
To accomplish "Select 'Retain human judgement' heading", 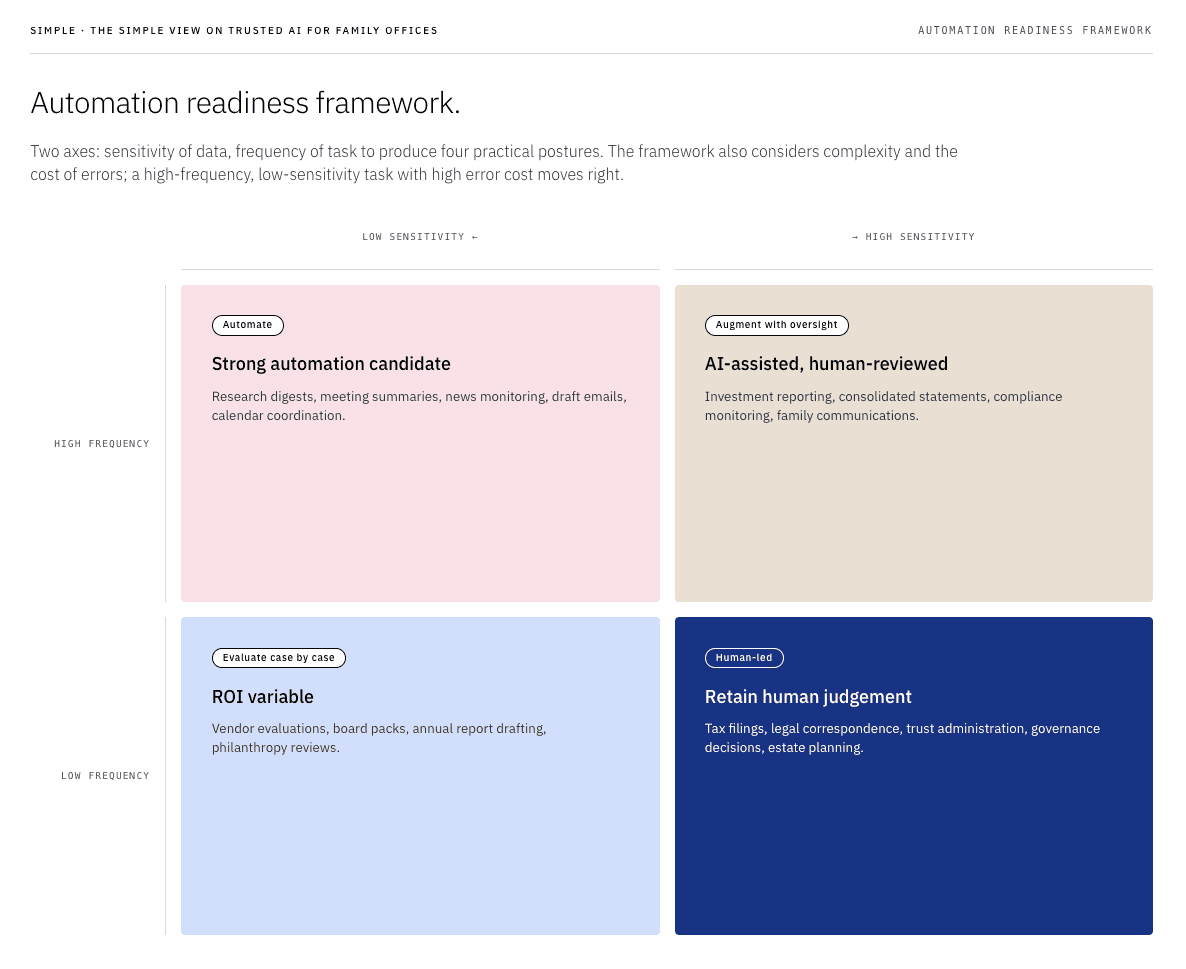I will (808, 697).
